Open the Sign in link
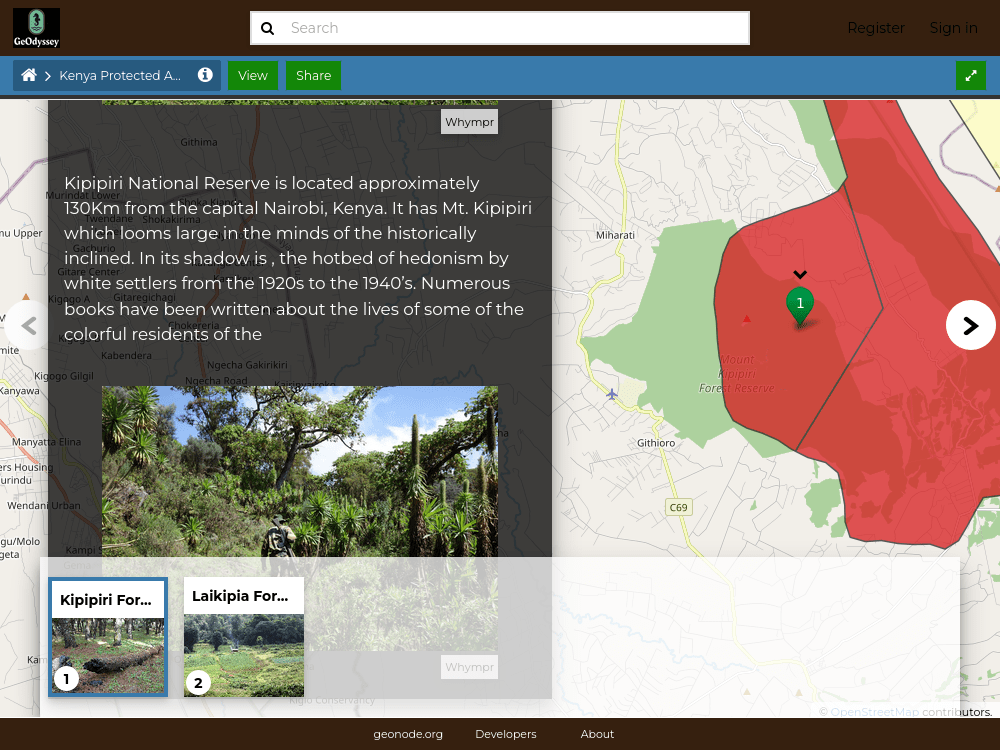Viewport: 1000px width, 750px height. pyautogui.click(x=953, y=28)
